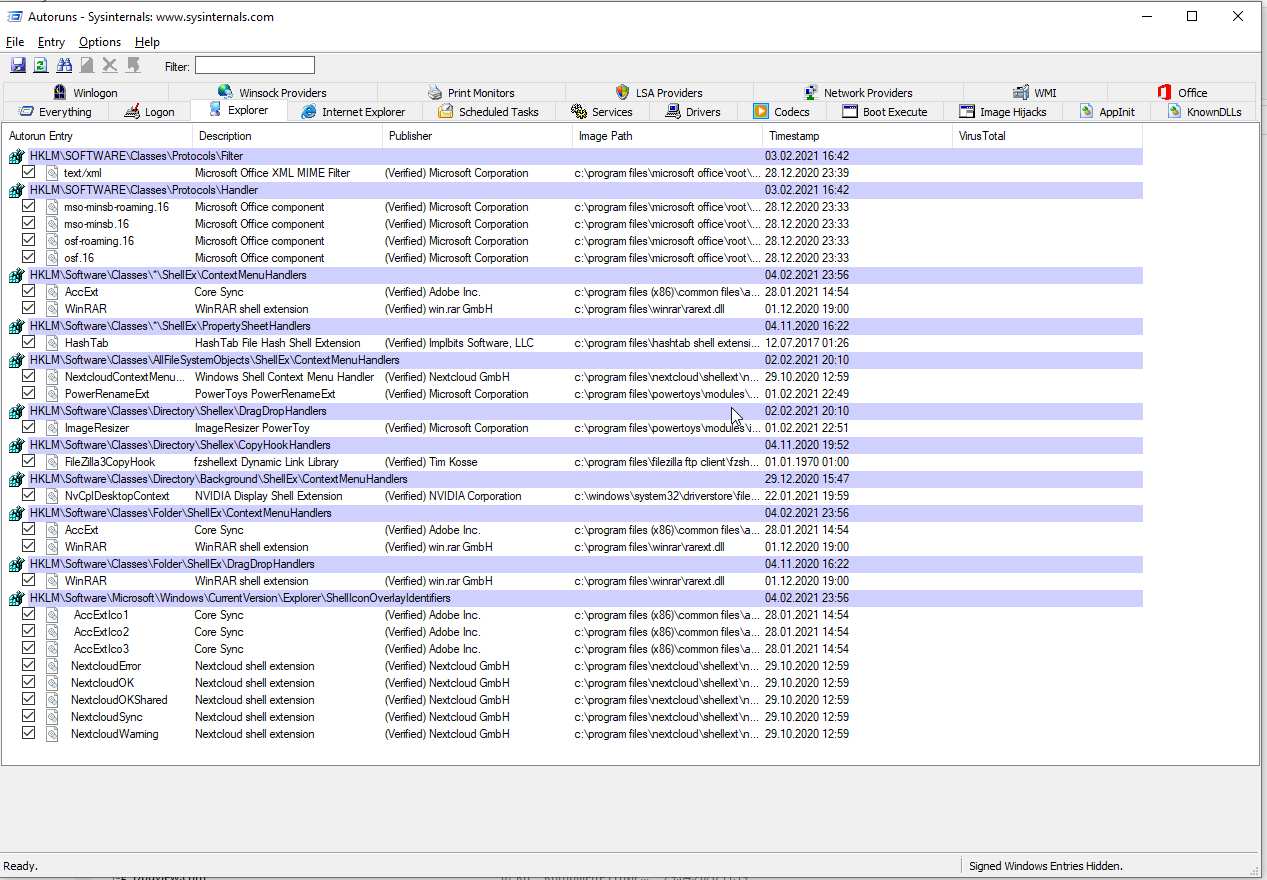Image resolution: width=1267 pixels, height=880 pixels.
Task: Click file icon next to FileZilla3CopyHook entry
Action: point(52,462)
